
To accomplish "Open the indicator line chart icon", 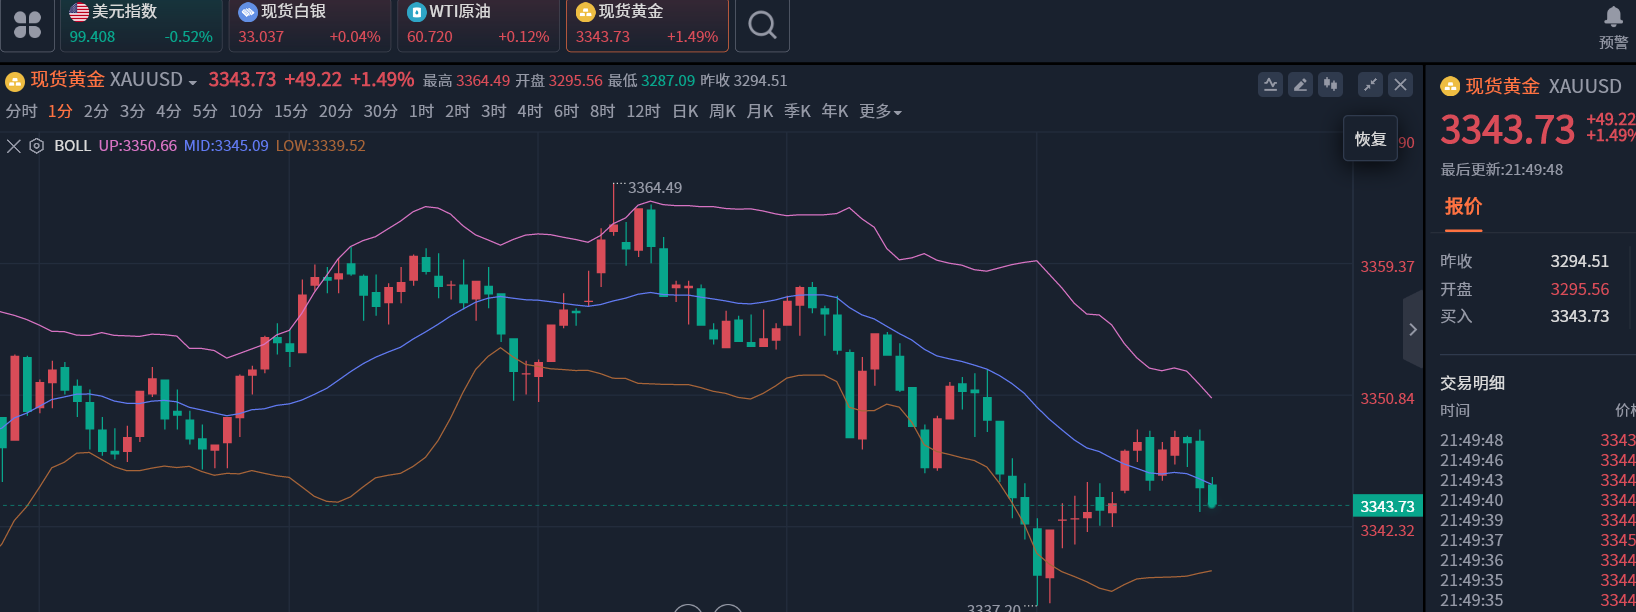I will pyautogui.click(x=1270, y=85).
